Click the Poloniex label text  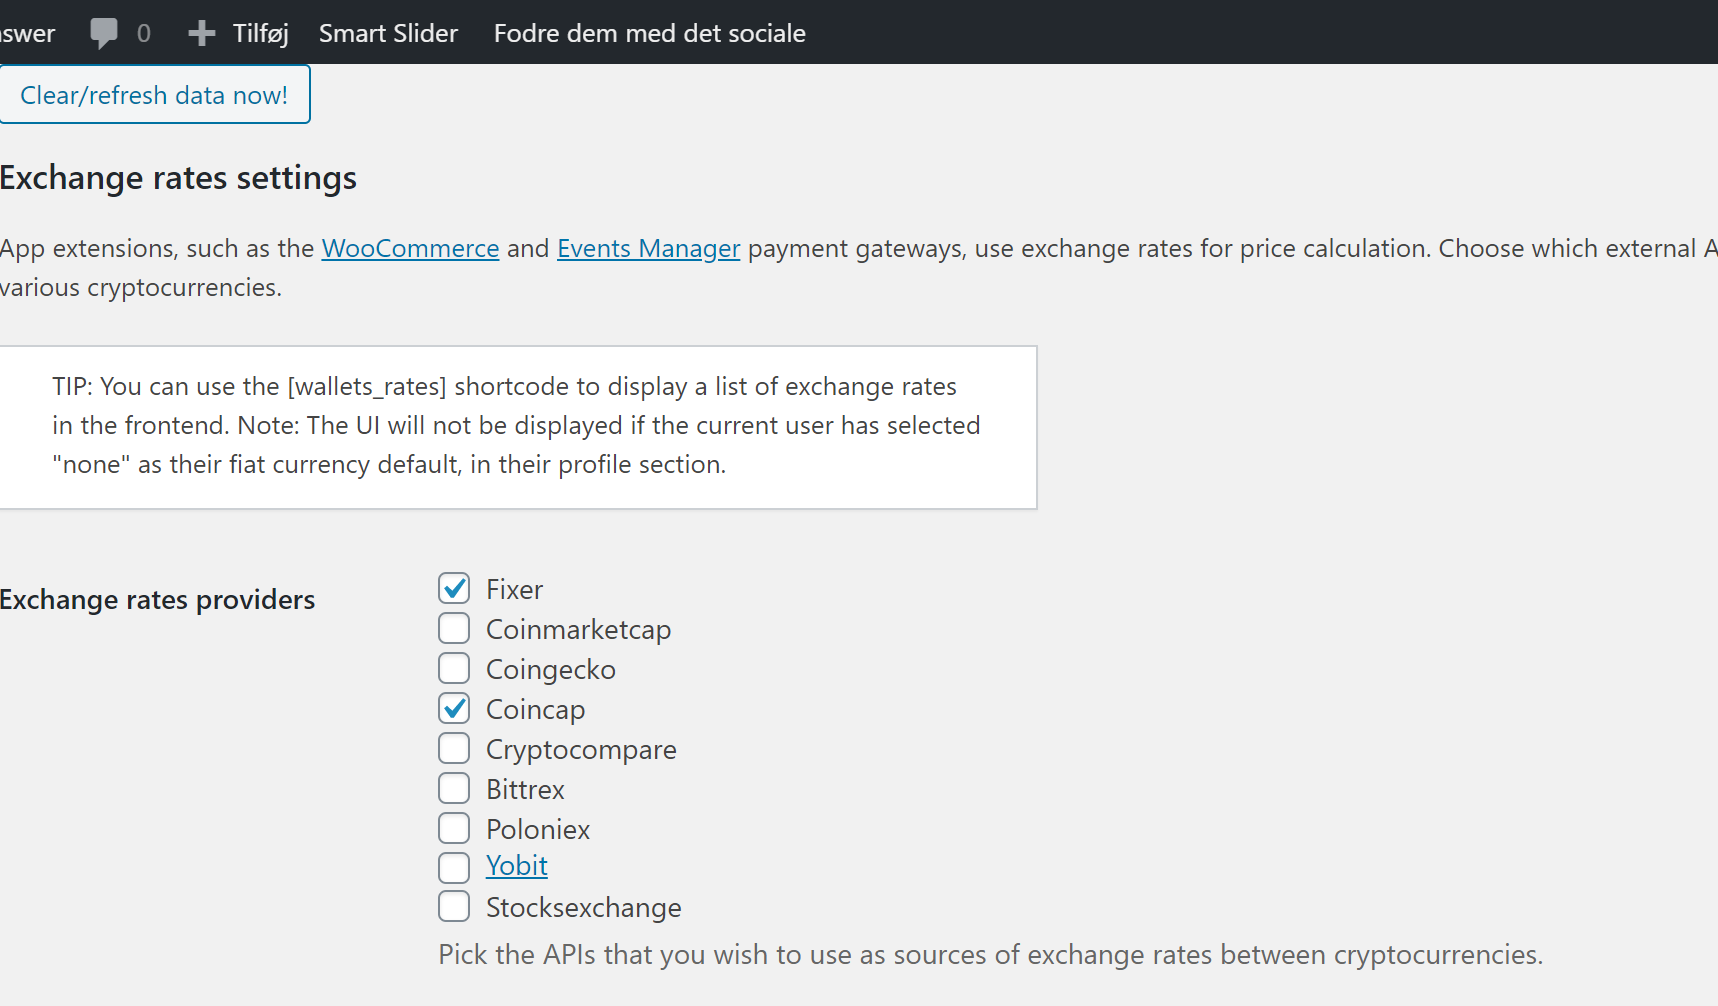point(538,830)
